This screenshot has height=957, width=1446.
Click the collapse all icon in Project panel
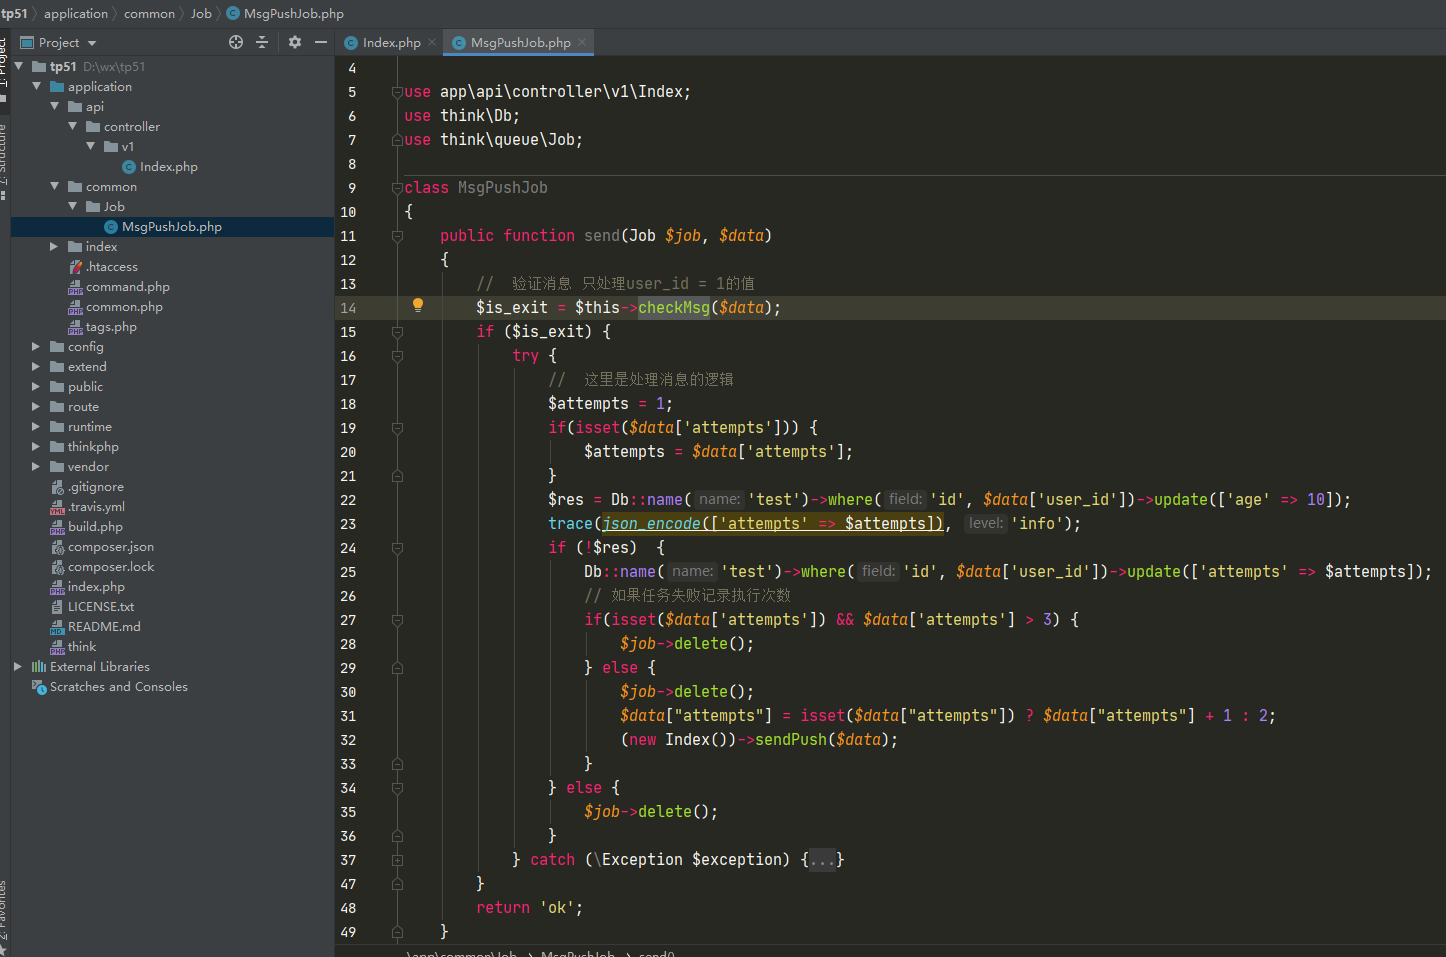pyautogui.click(x=262, y=42)
